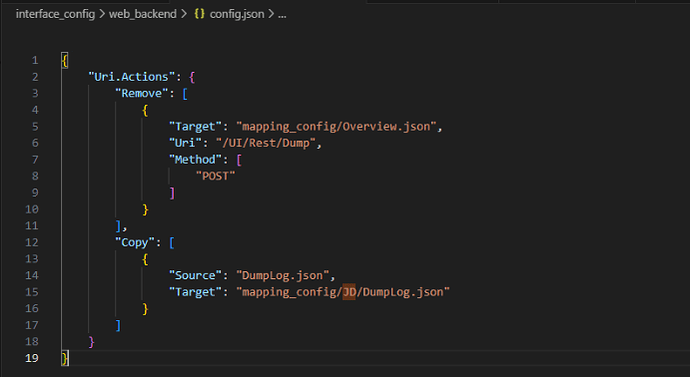Click the "POST" string value

tap(216, 176)
